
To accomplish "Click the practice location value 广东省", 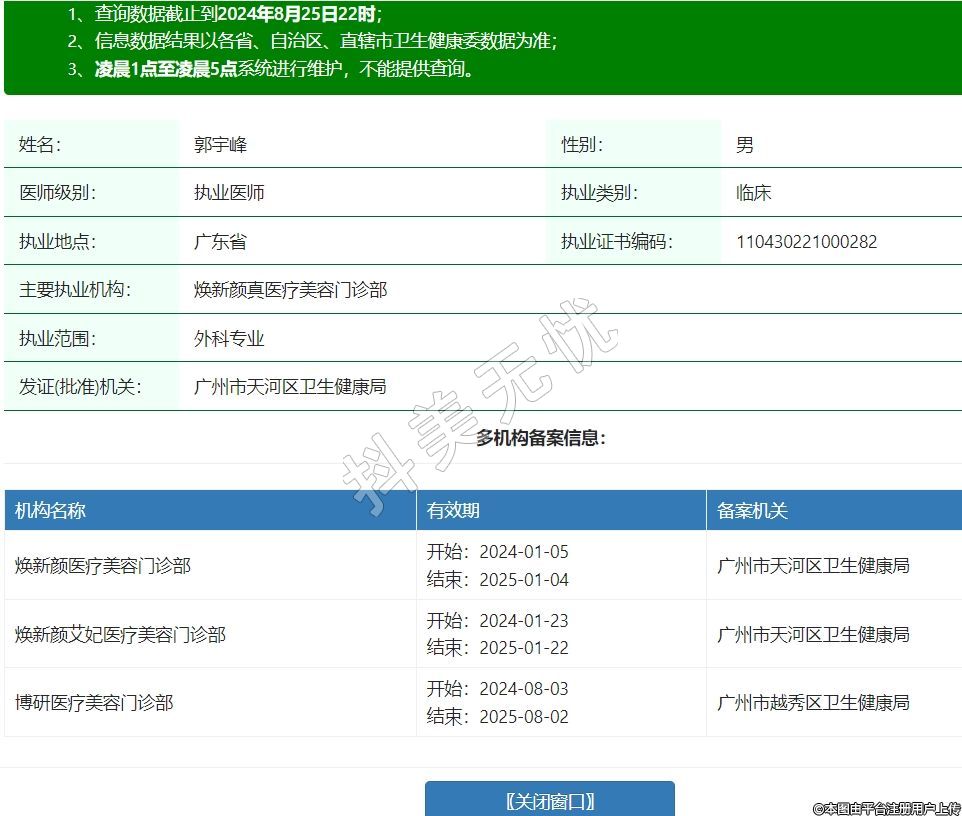I will [x=220, y=242].
